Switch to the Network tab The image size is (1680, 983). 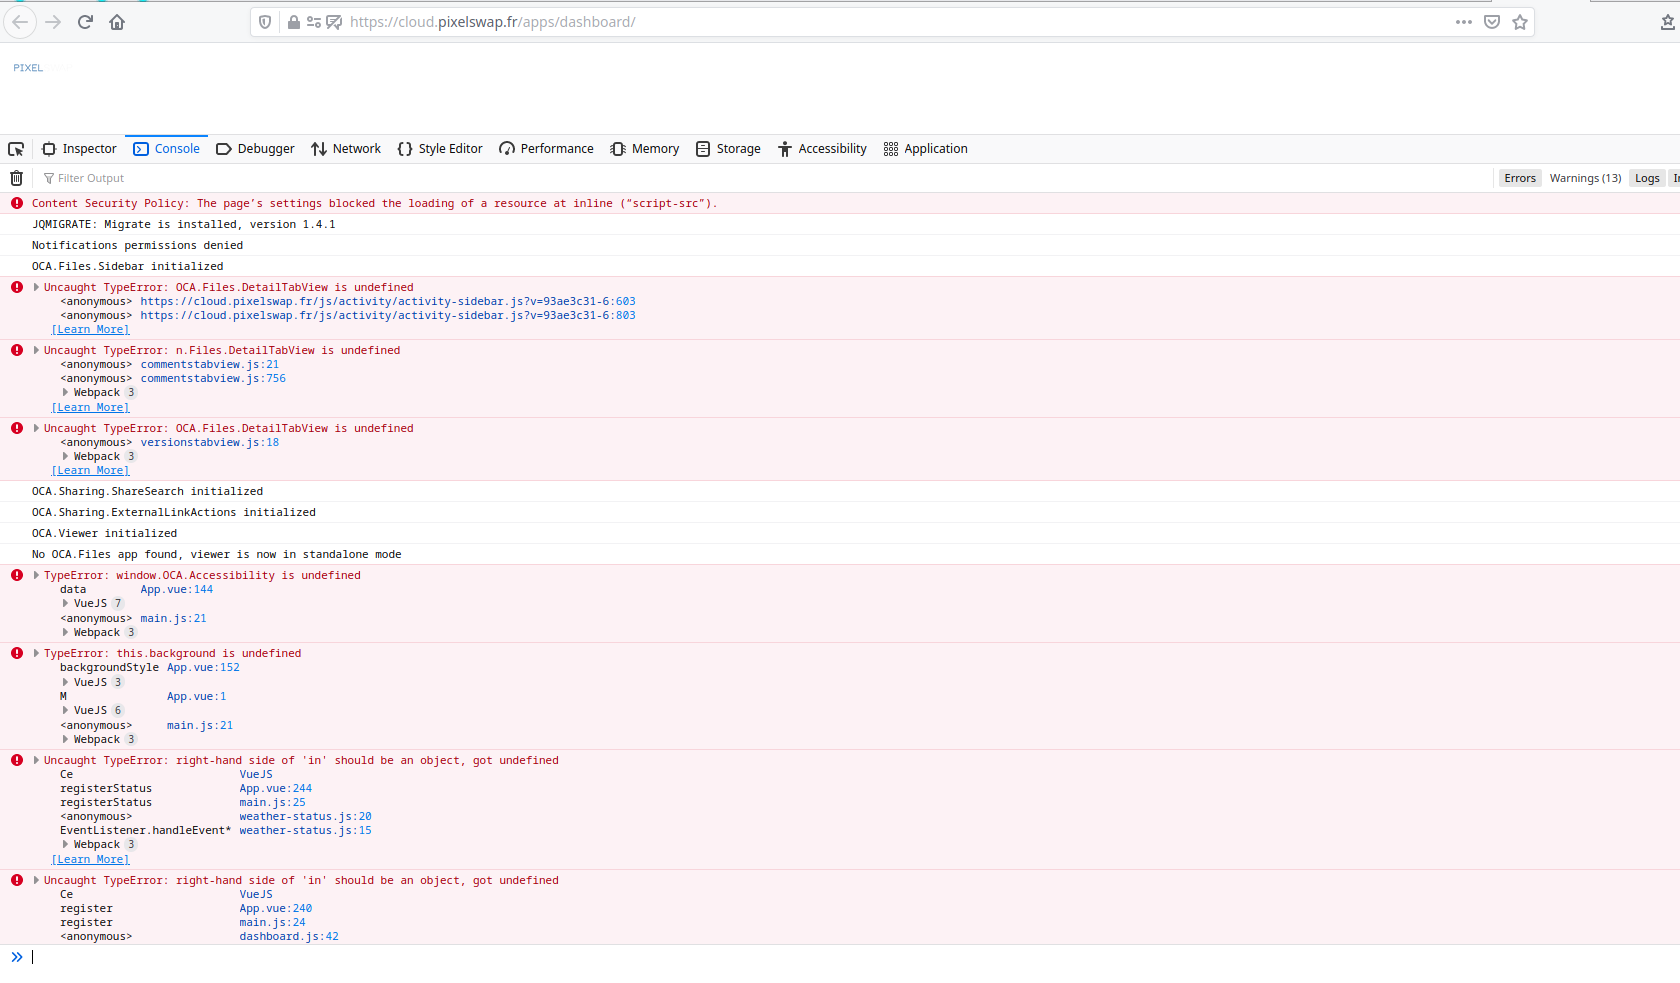(346, 149)
